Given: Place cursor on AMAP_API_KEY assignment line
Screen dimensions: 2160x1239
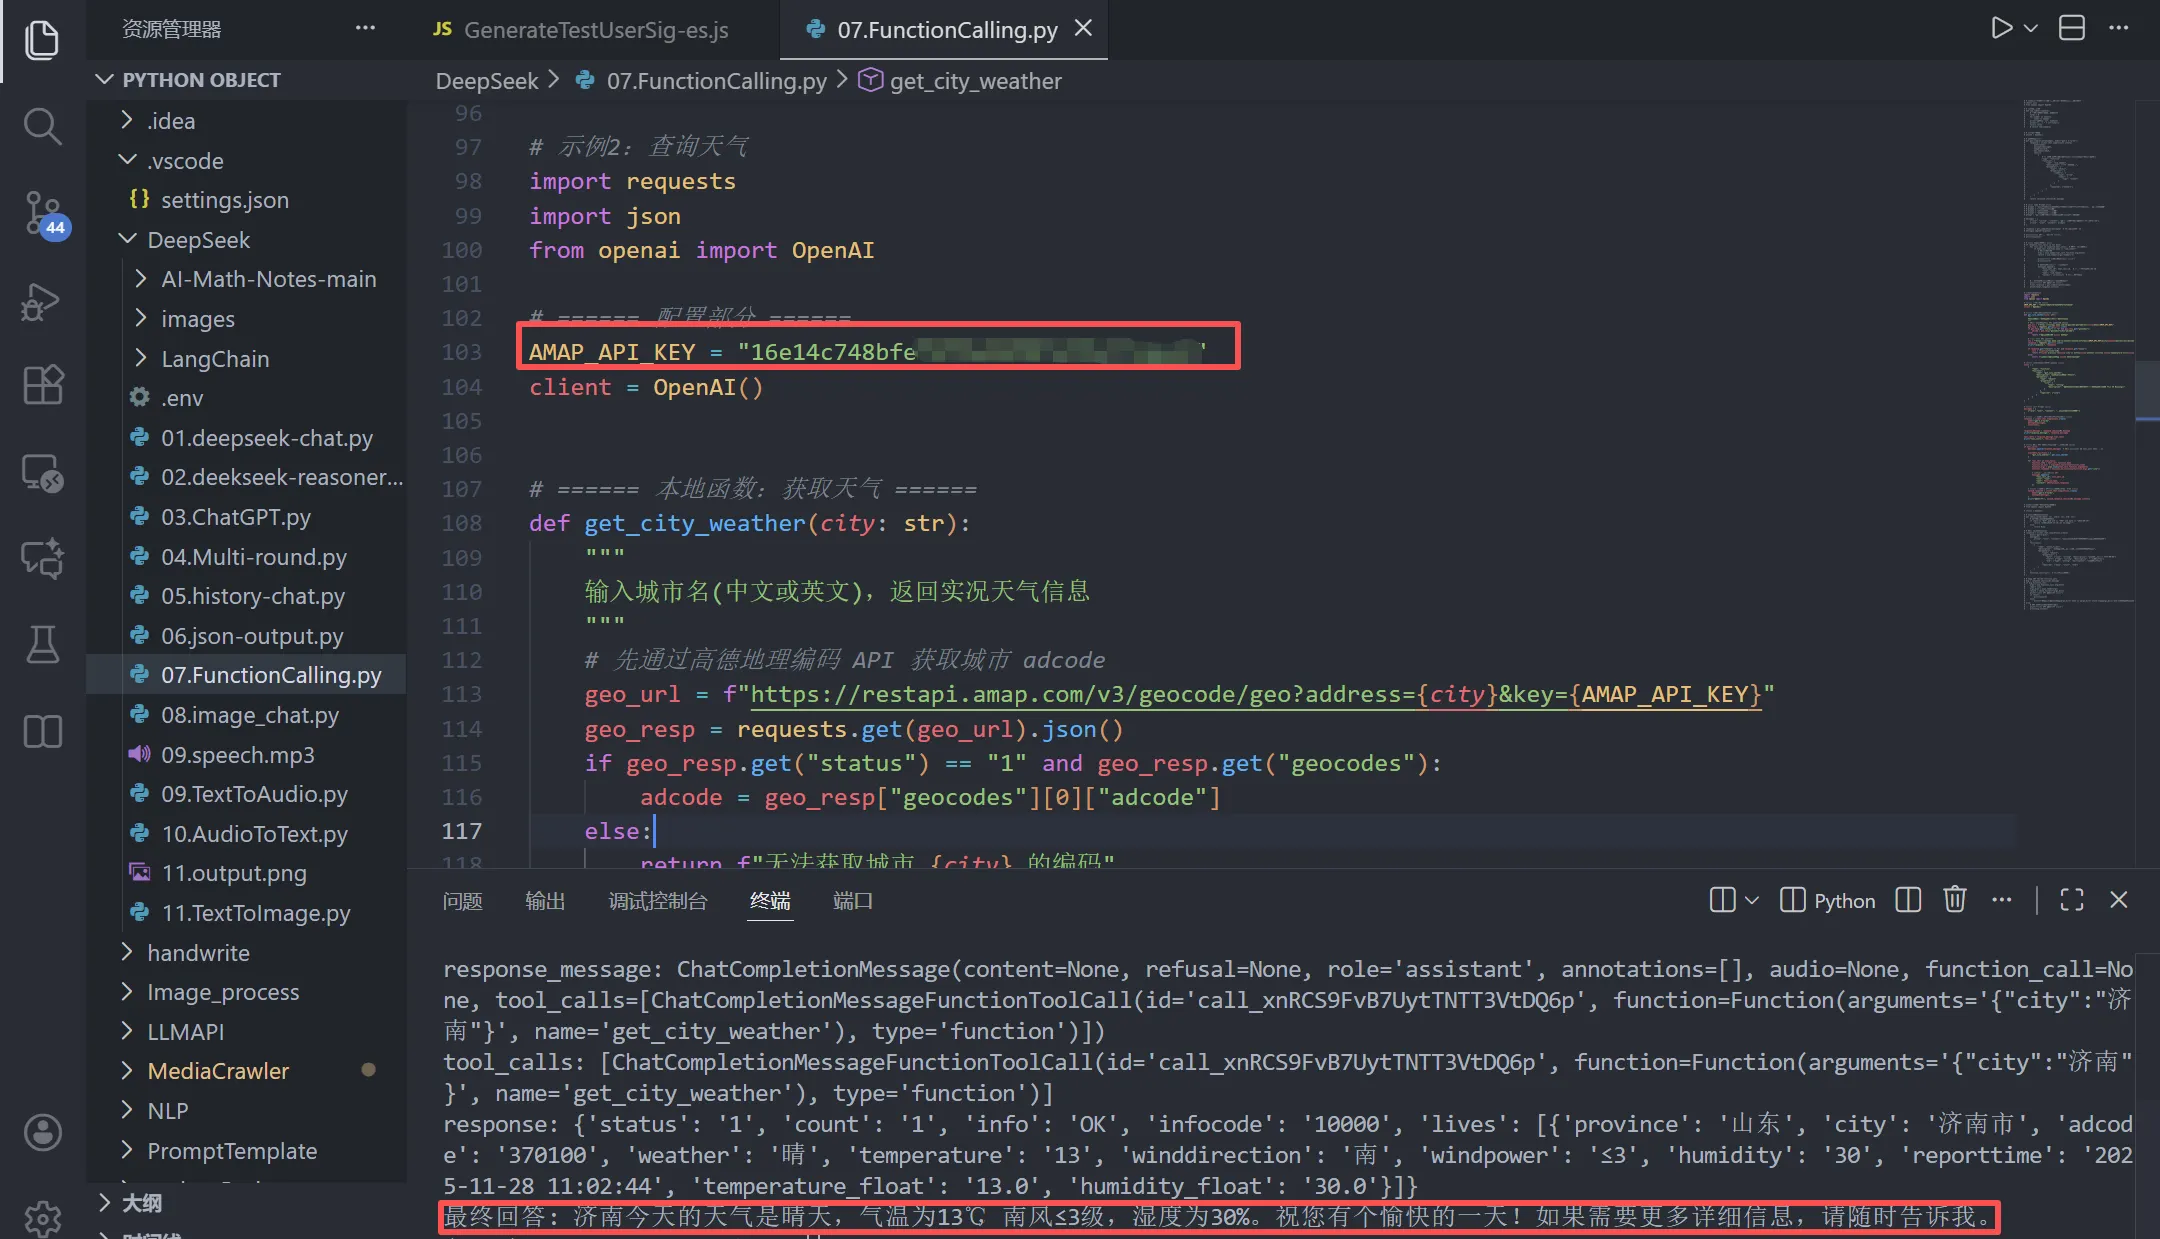Looking at the screenshot, I should [x=867, y=352].
